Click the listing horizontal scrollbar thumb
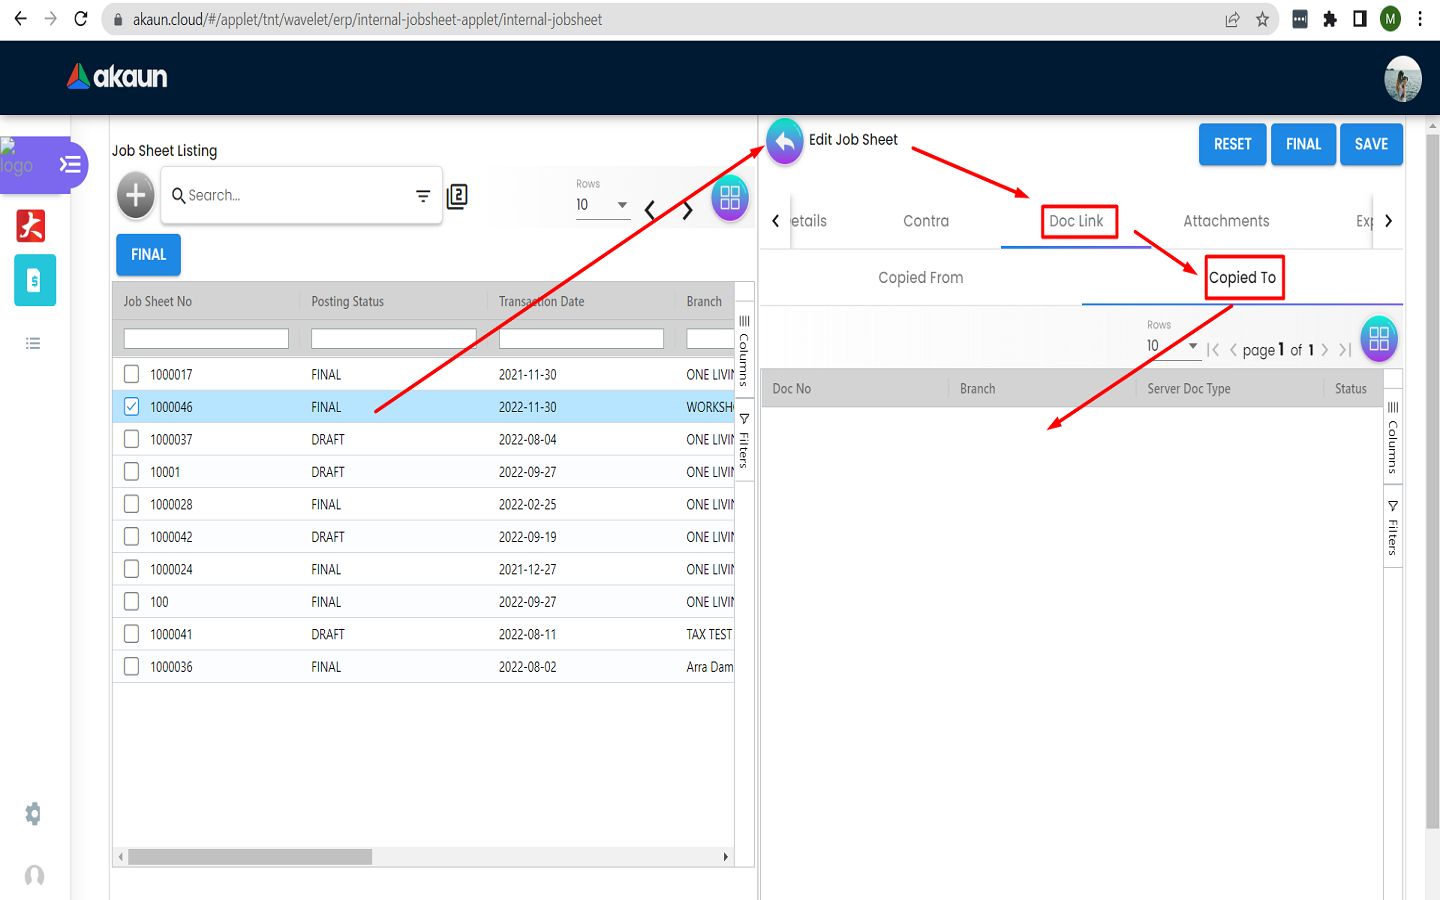This screenshot has height=900, width=1440. 250,857
